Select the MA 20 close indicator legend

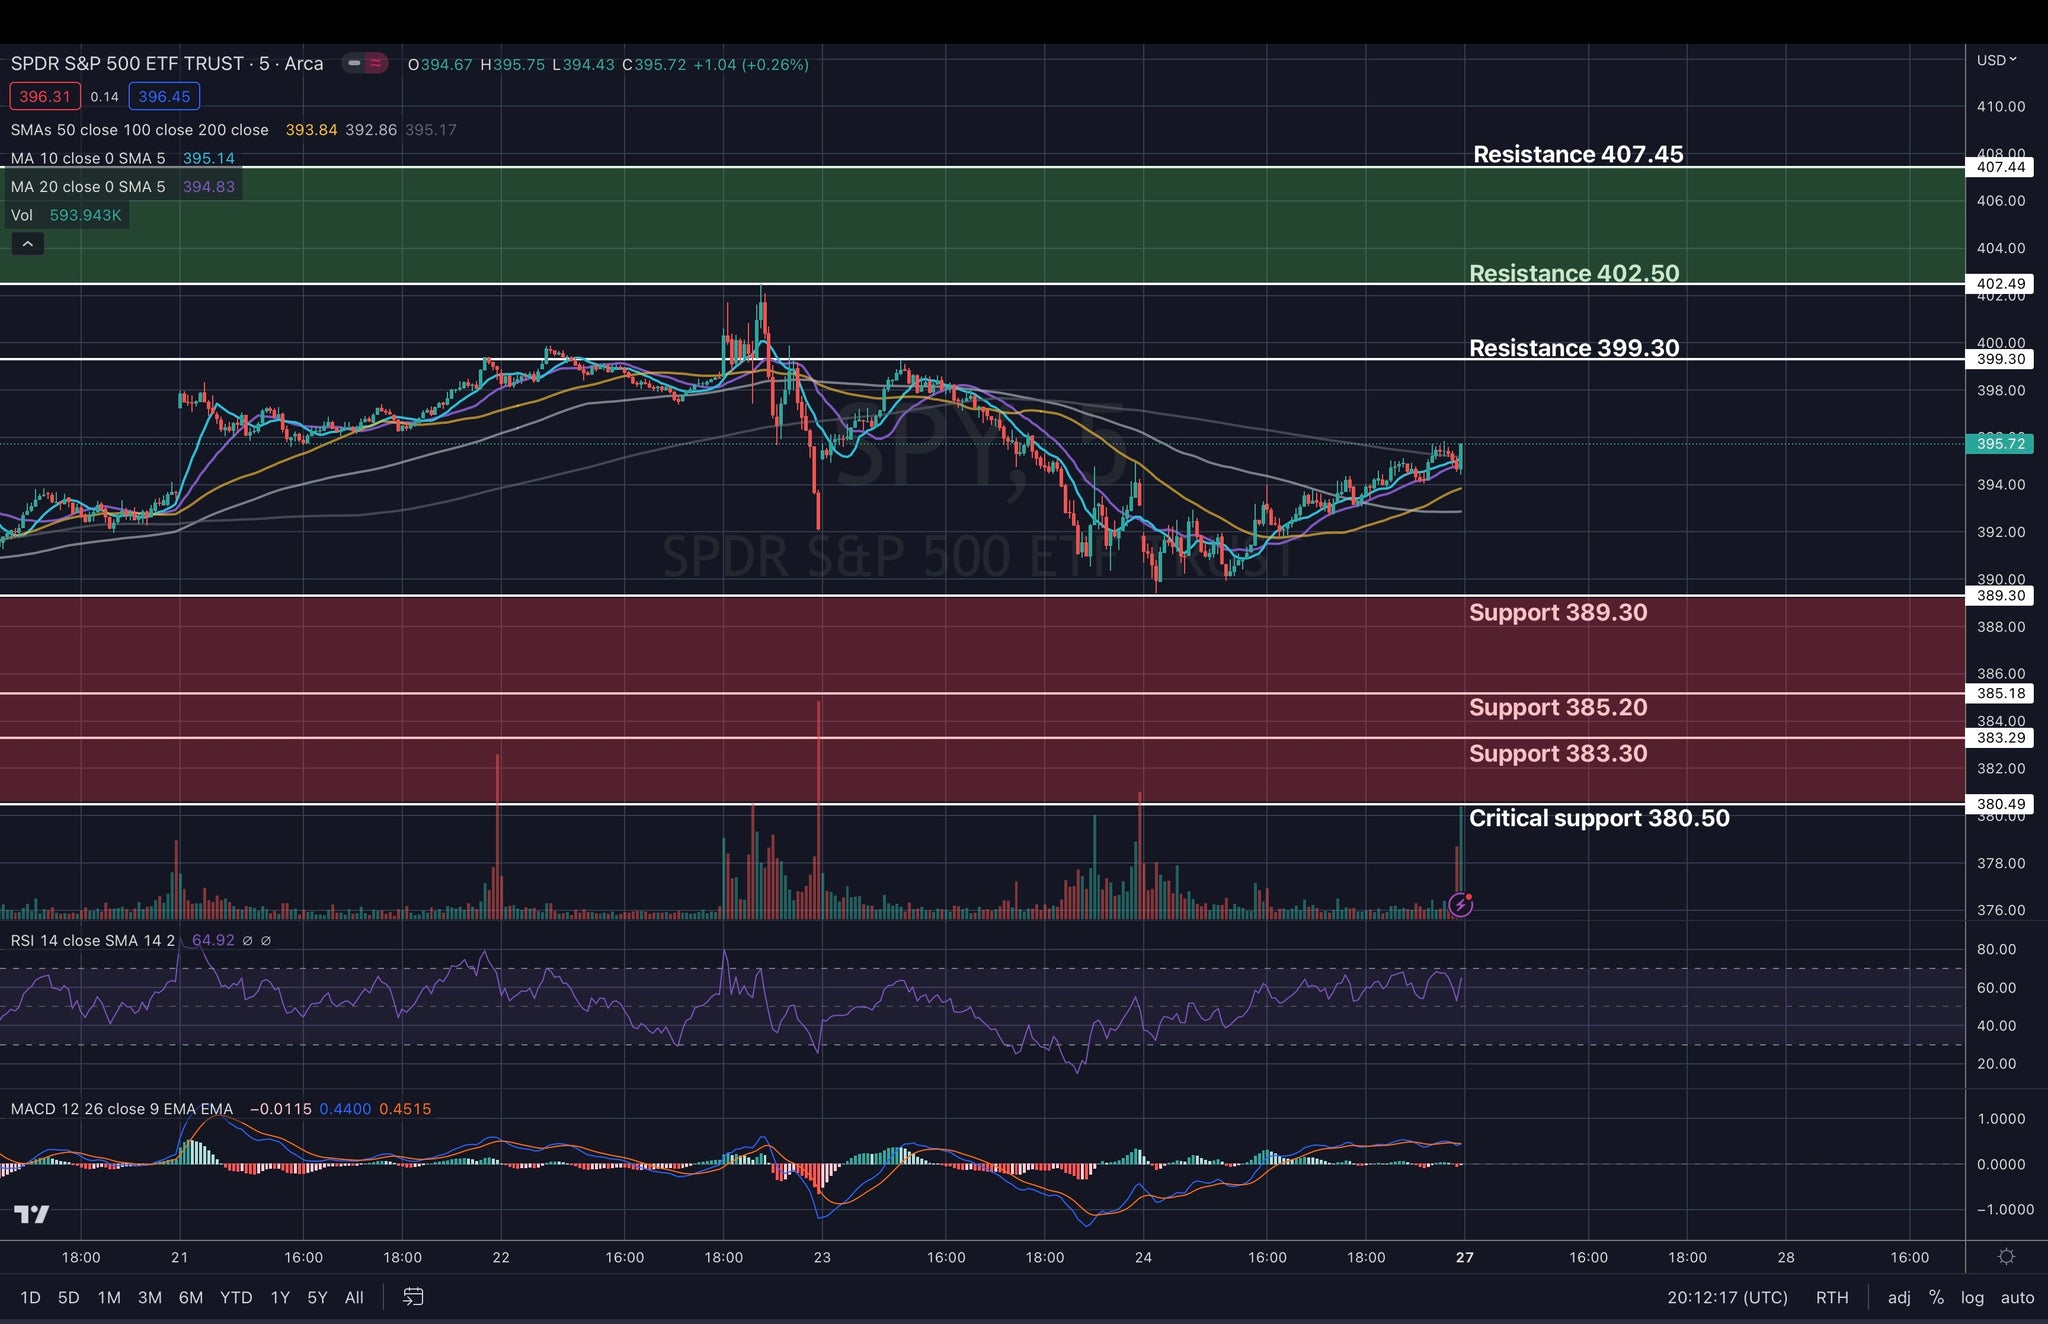click(x=88, y=187)
